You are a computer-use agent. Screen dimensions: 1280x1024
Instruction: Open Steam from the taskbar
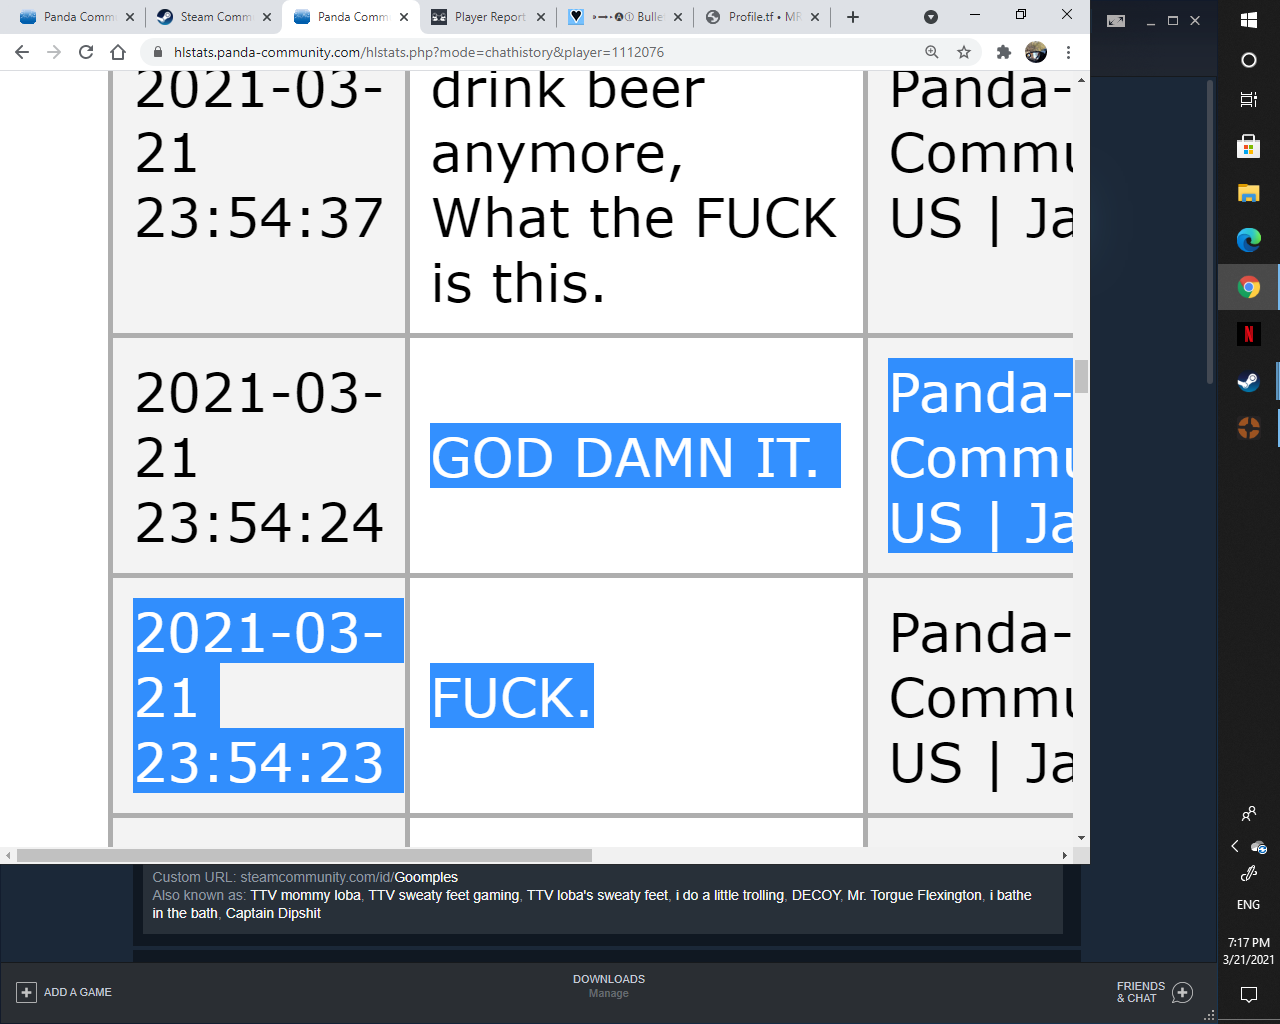tap(1248, 381)
